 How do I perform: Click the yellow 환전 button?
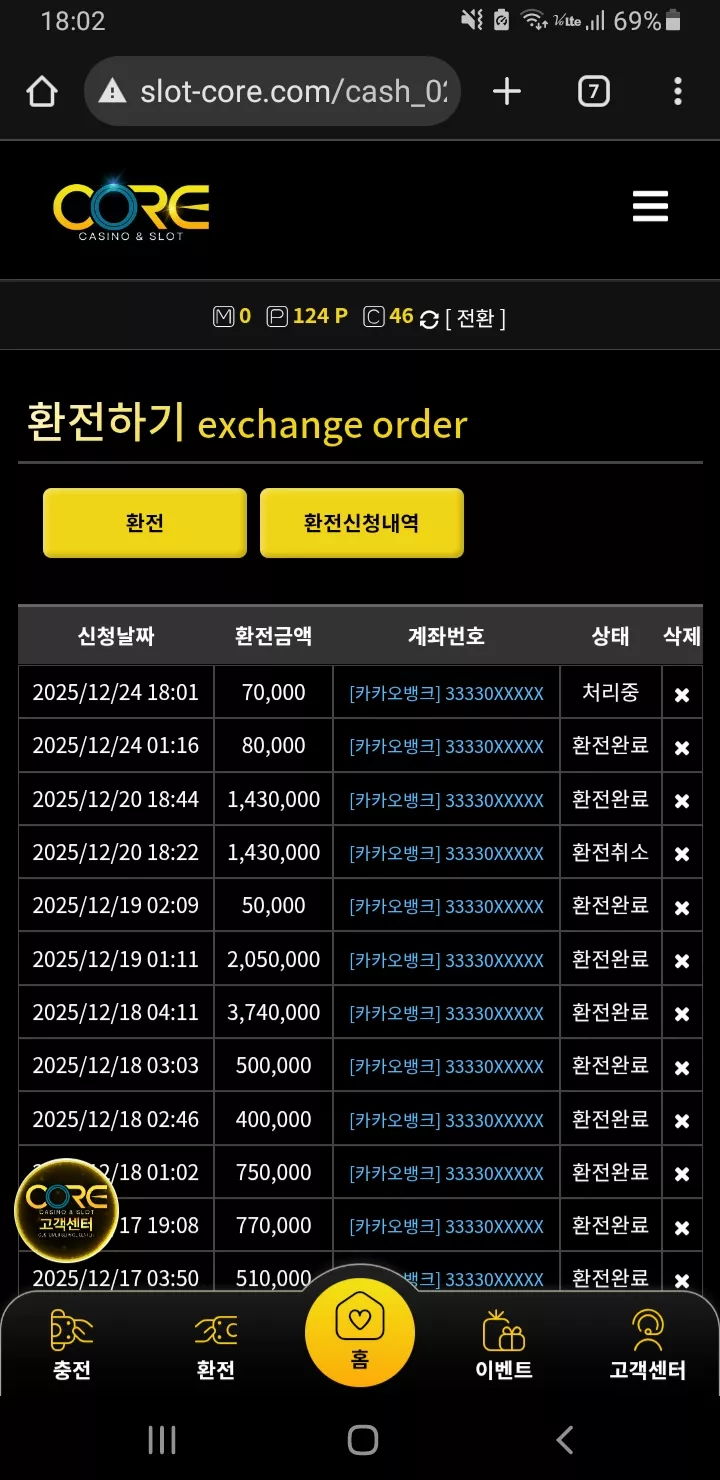pyautogui.click(x=145, y=523)
